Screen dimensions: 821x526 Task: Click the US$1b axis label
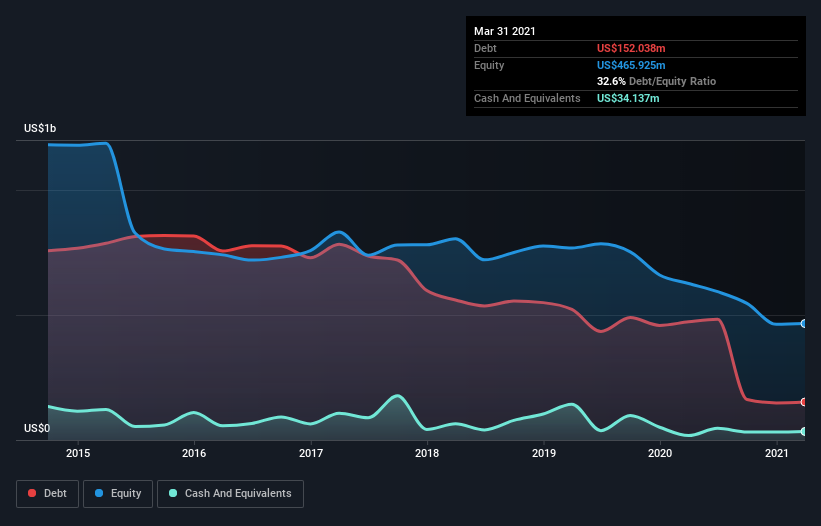coord(40,128)
